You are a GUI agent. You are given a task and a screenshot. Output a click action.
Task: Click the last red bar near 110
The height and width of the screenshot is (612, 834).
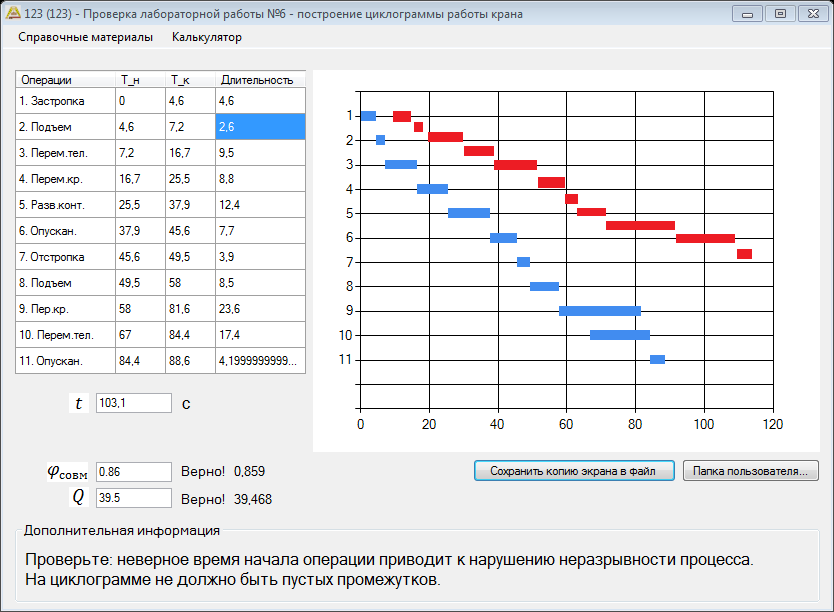(x=745, y=254)
